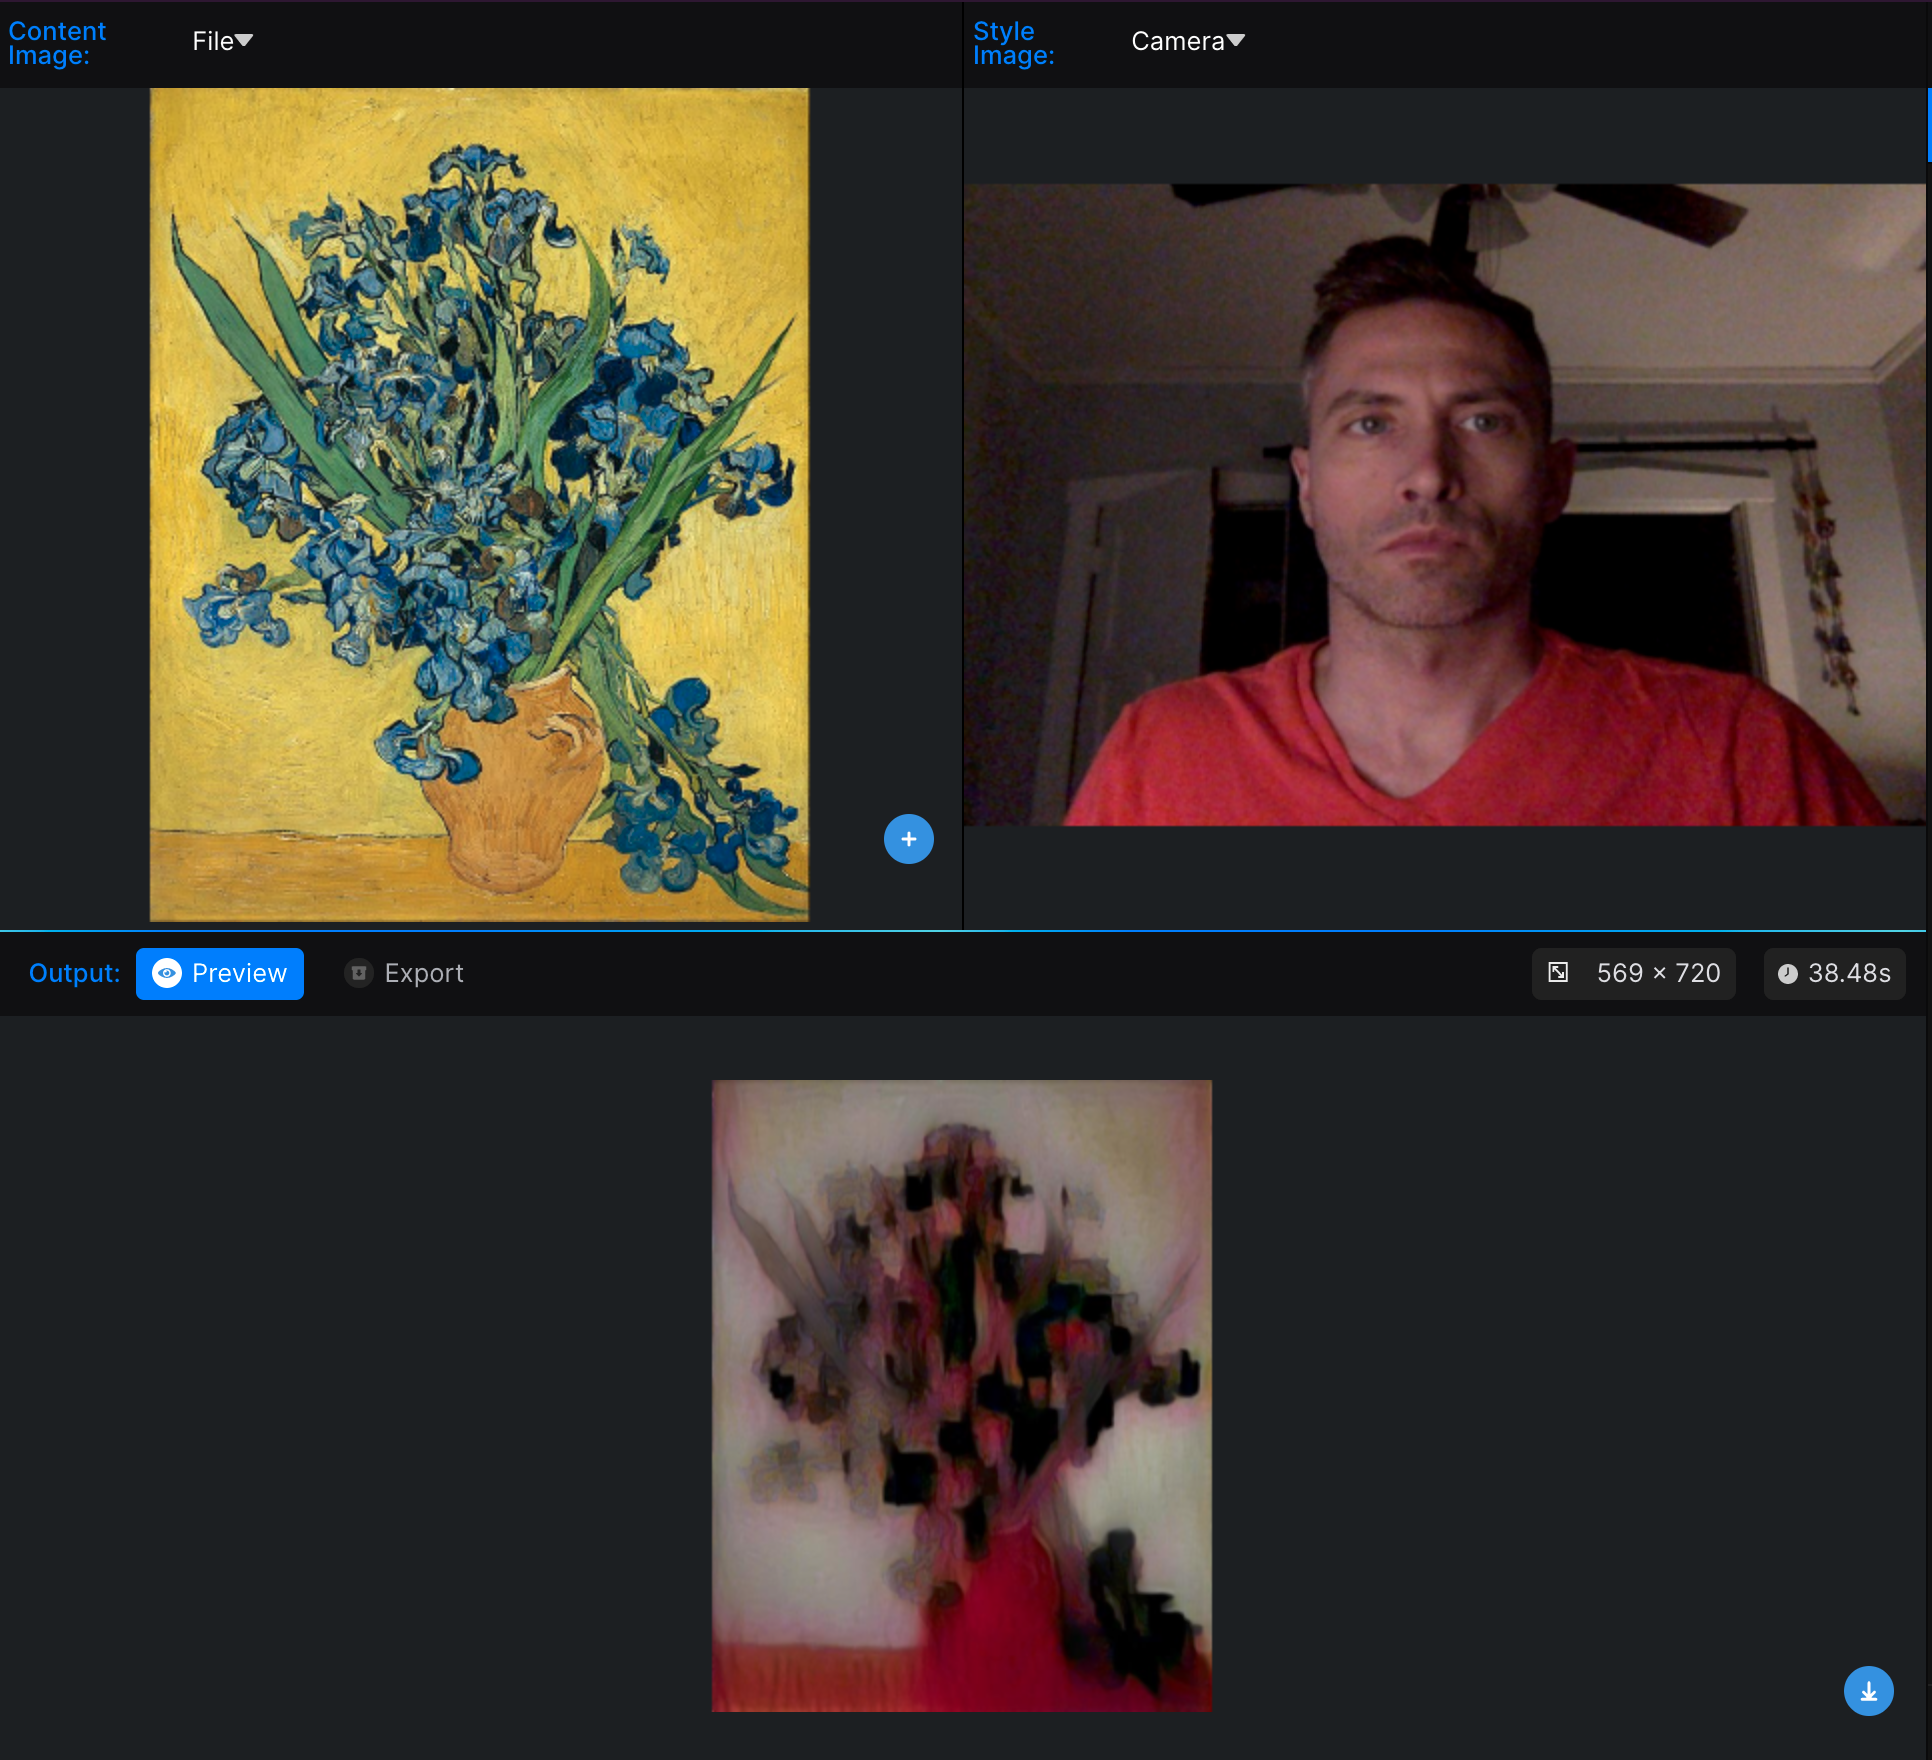Click the clock timer icon
This screenshot has width=1932, height=1760.
coord(1787,974)
